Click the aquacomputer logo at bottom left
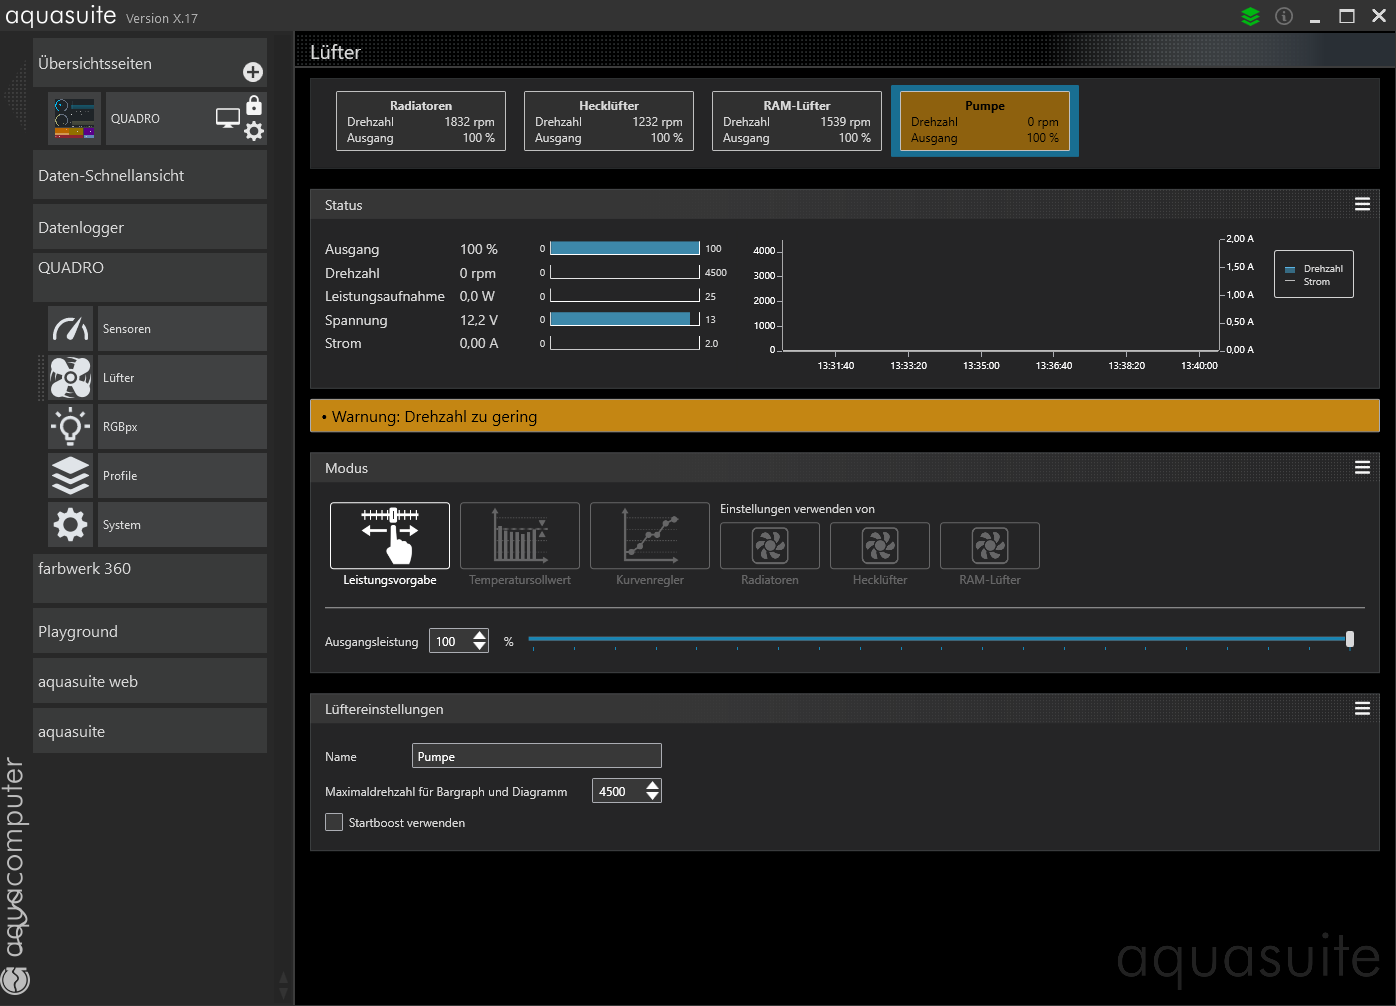The image size is (1396, 1006). [x=16, y=980]
